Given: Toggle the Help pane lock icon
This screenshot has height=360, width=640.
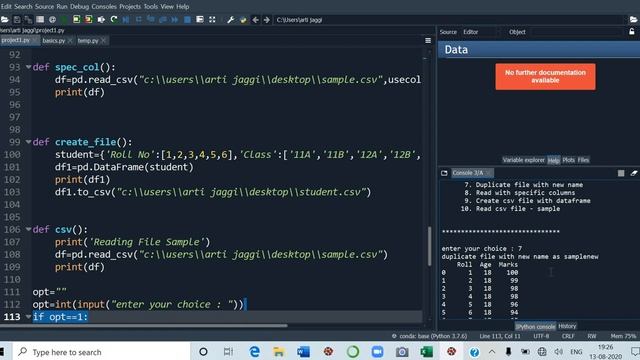Looking at the screenshot, I should point(632,31).
